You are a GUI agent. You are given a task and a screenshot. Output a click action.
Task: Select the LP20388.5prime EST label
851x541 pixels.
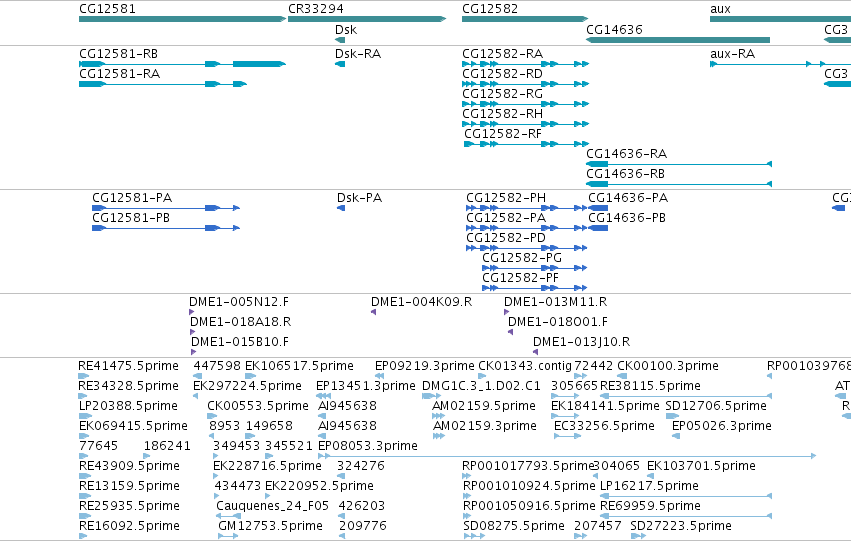(128, 406)
